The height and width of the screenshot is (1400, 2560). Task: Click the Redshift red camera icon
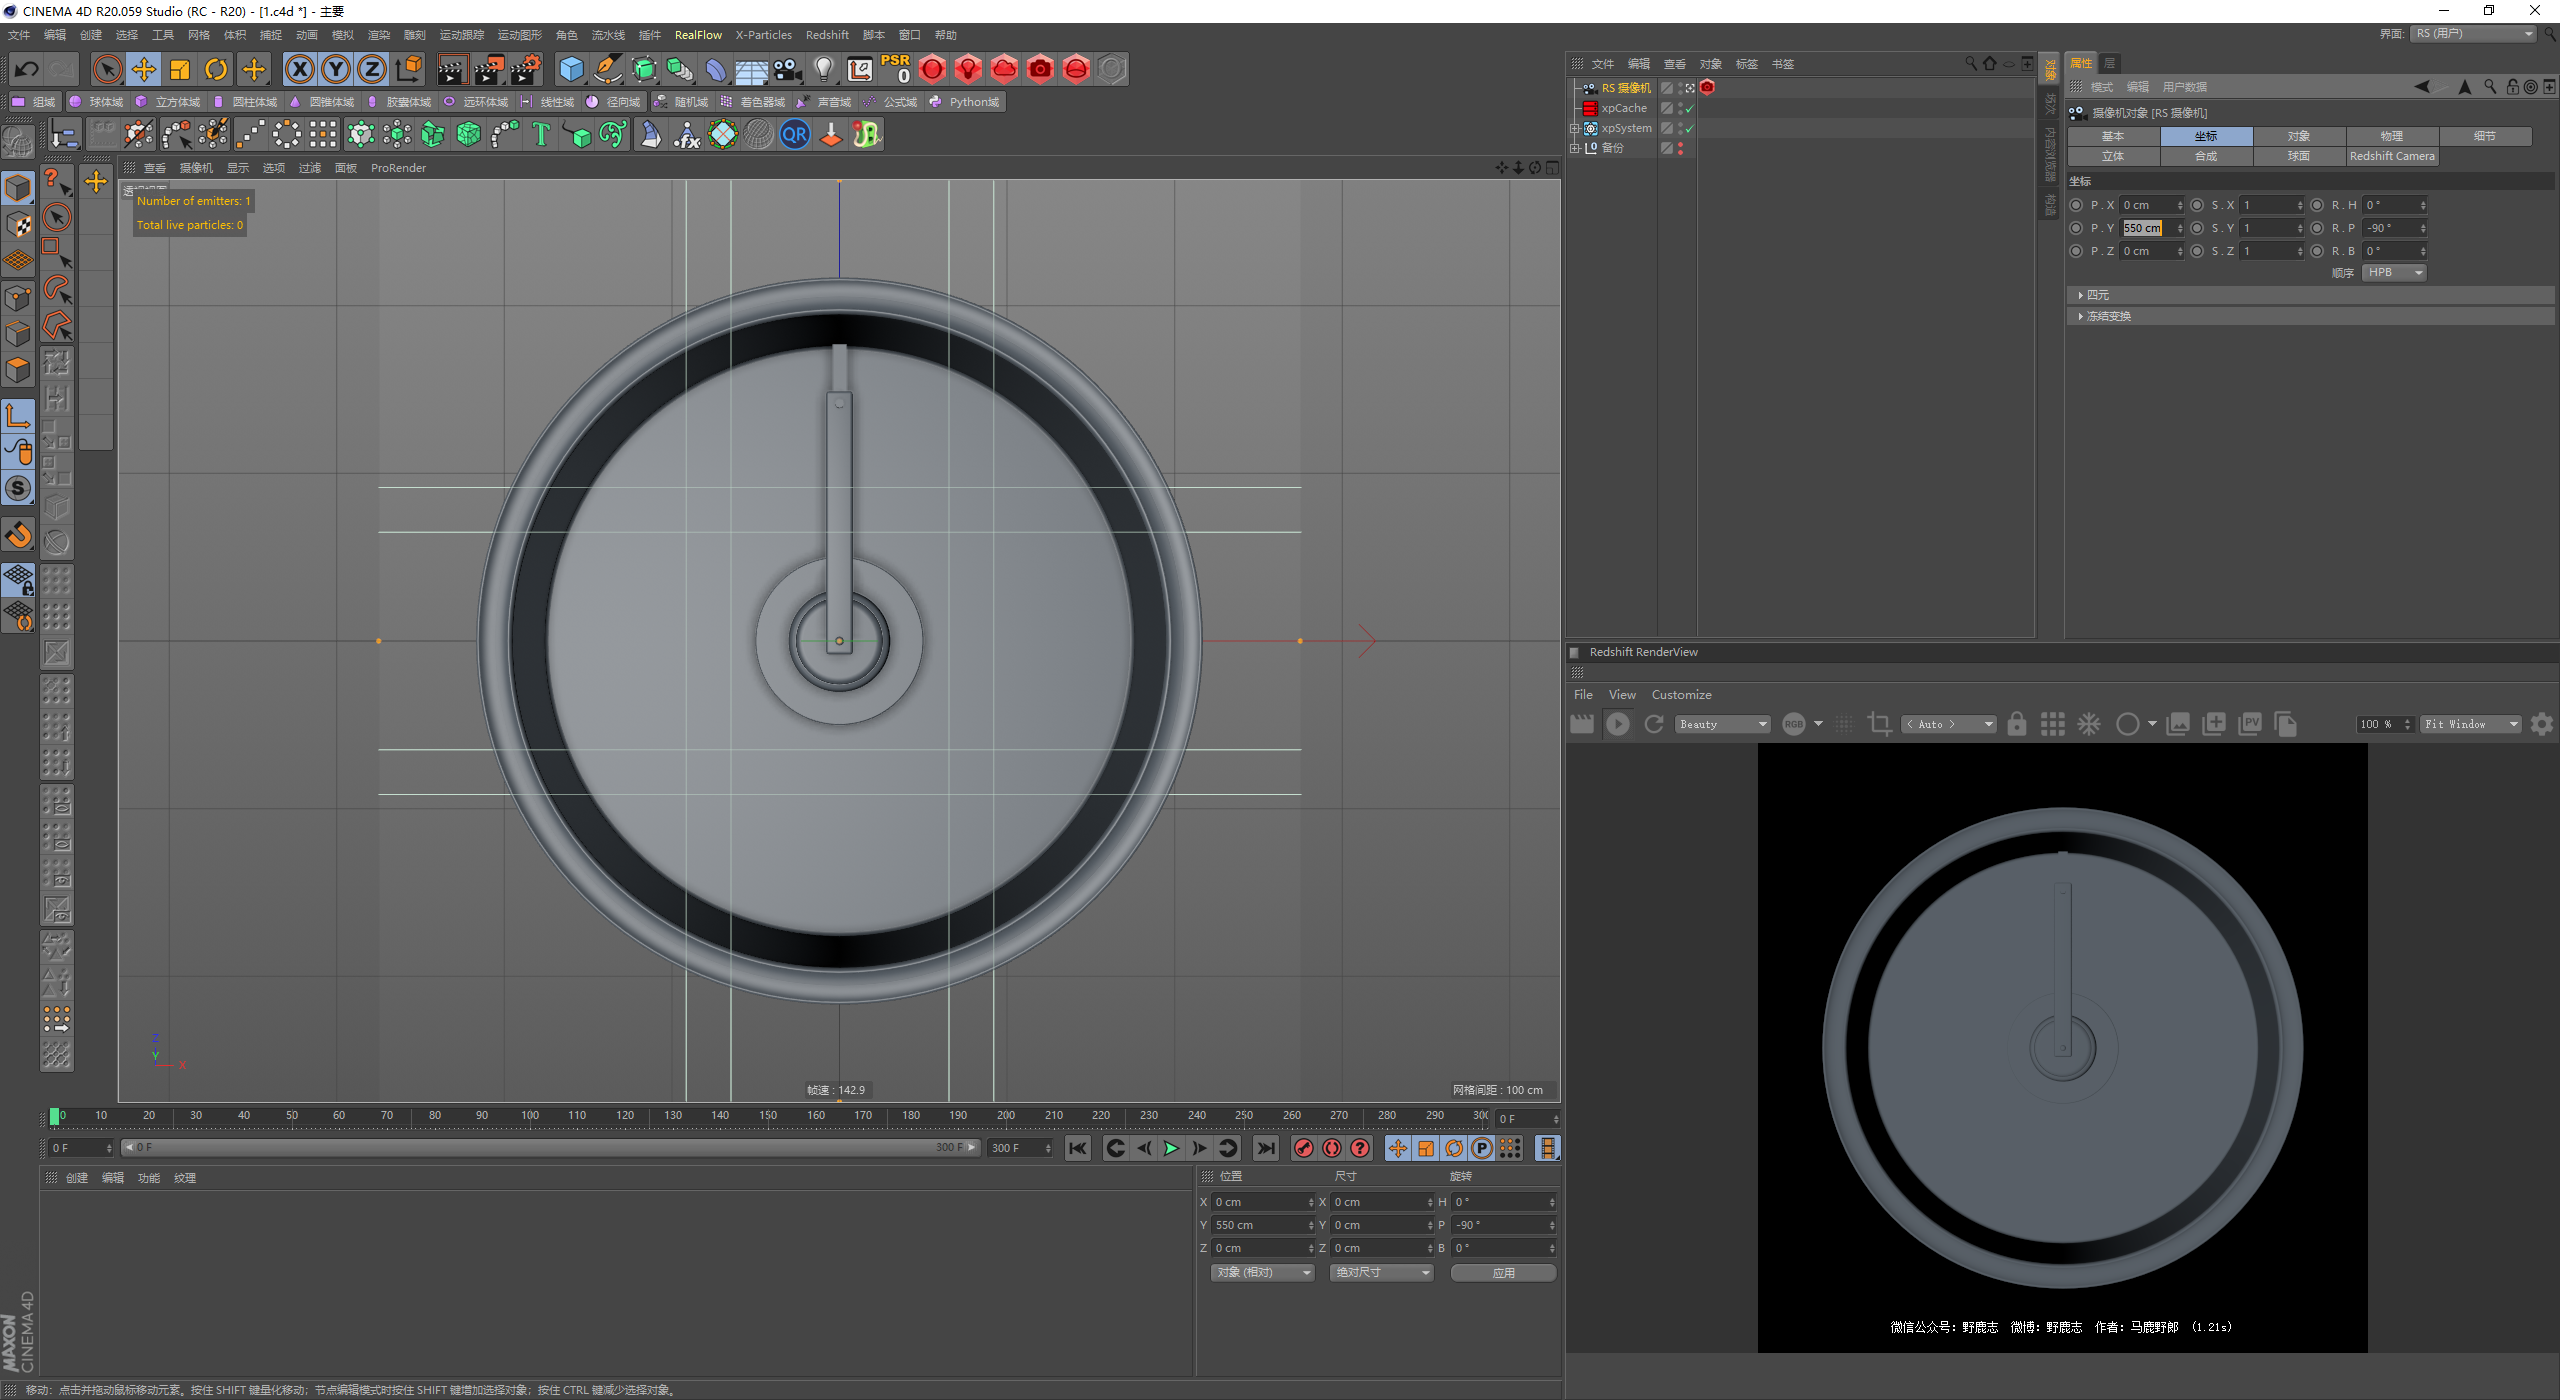[x=1040, y=69]
